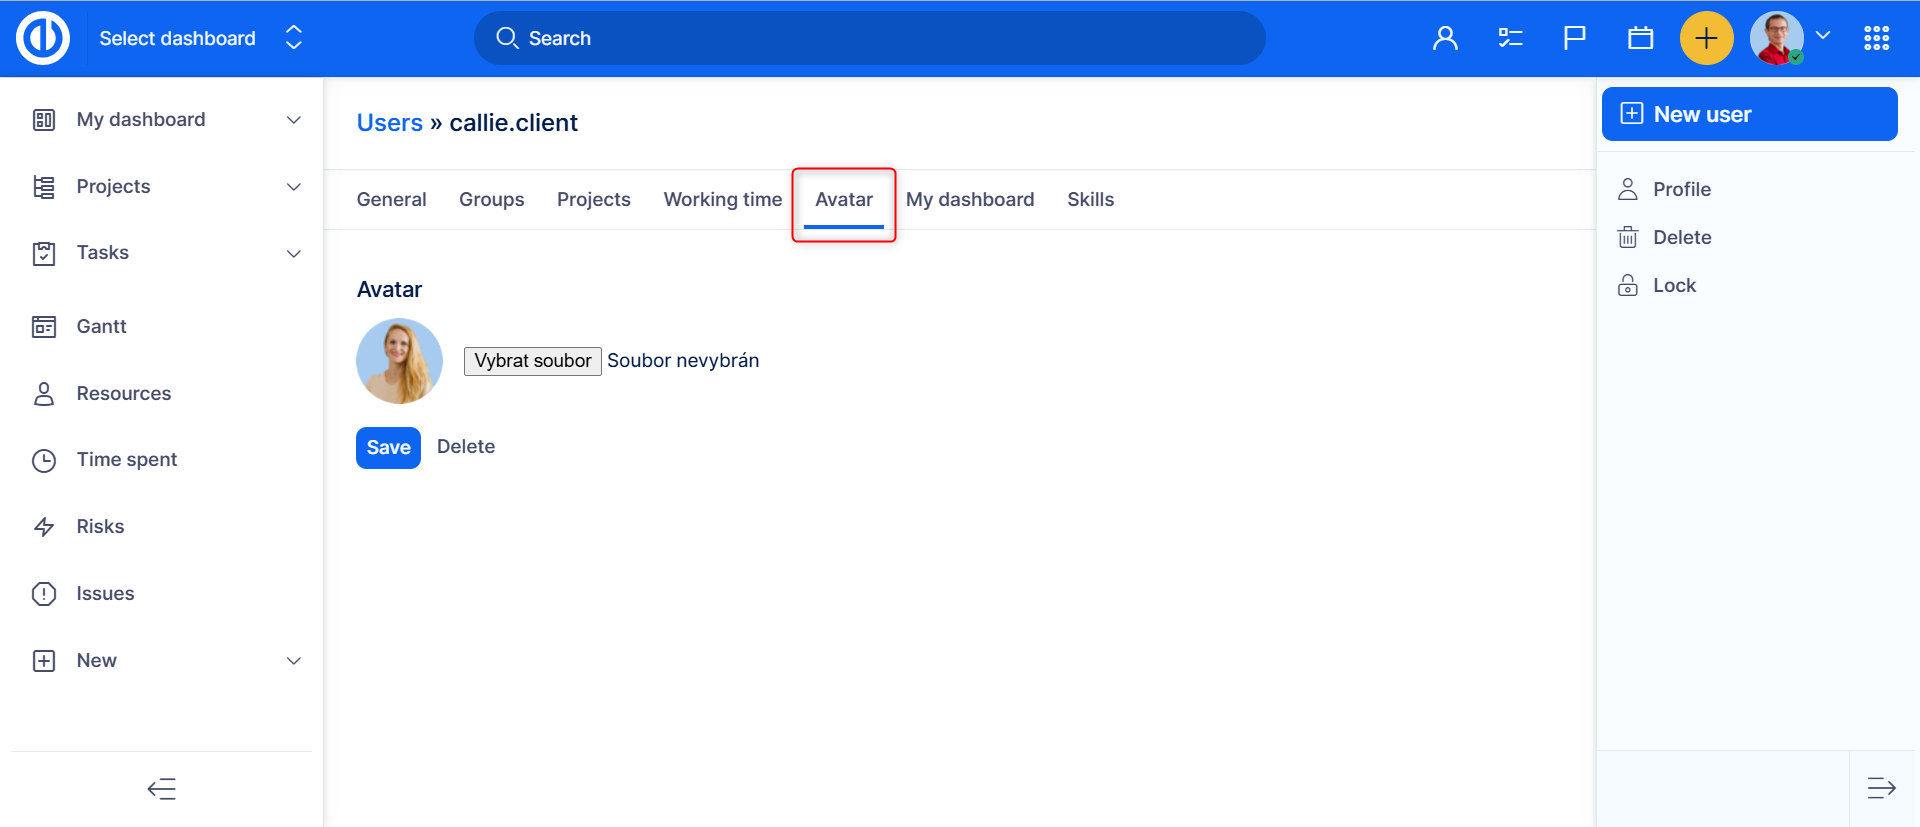This screenshot has height=827, width=1920.
Task: Click the Easy Project logo icon
Action: pos(43,38)
